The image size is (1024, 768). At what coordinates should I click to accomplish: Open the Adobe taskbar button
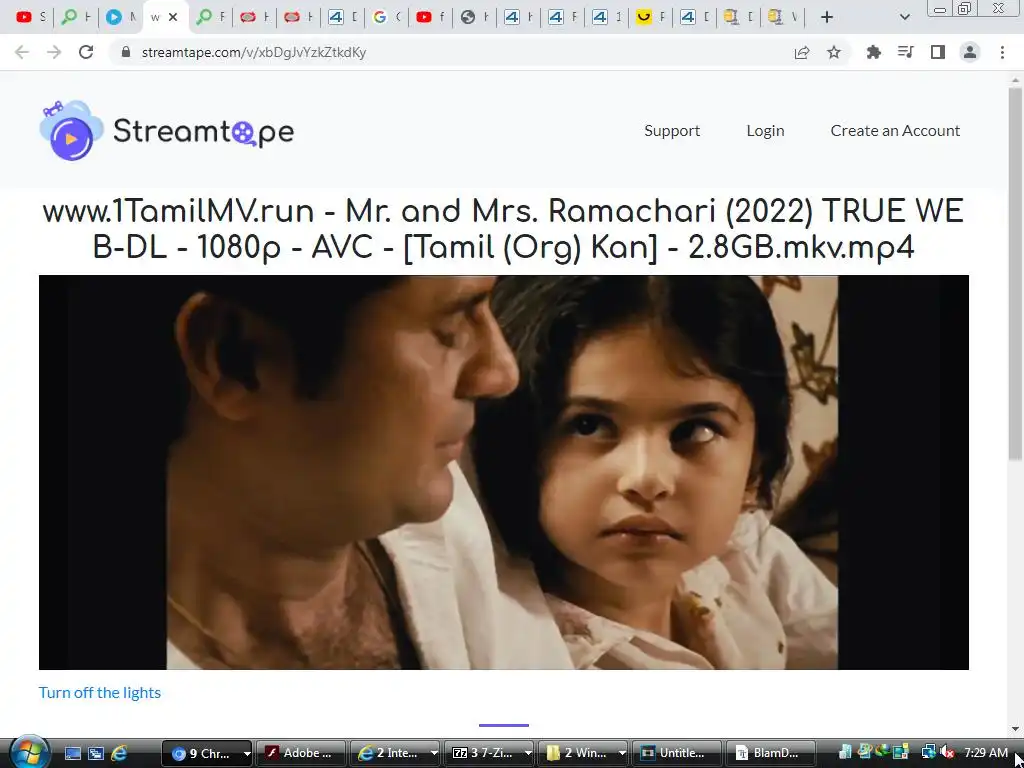pos(300,753)
